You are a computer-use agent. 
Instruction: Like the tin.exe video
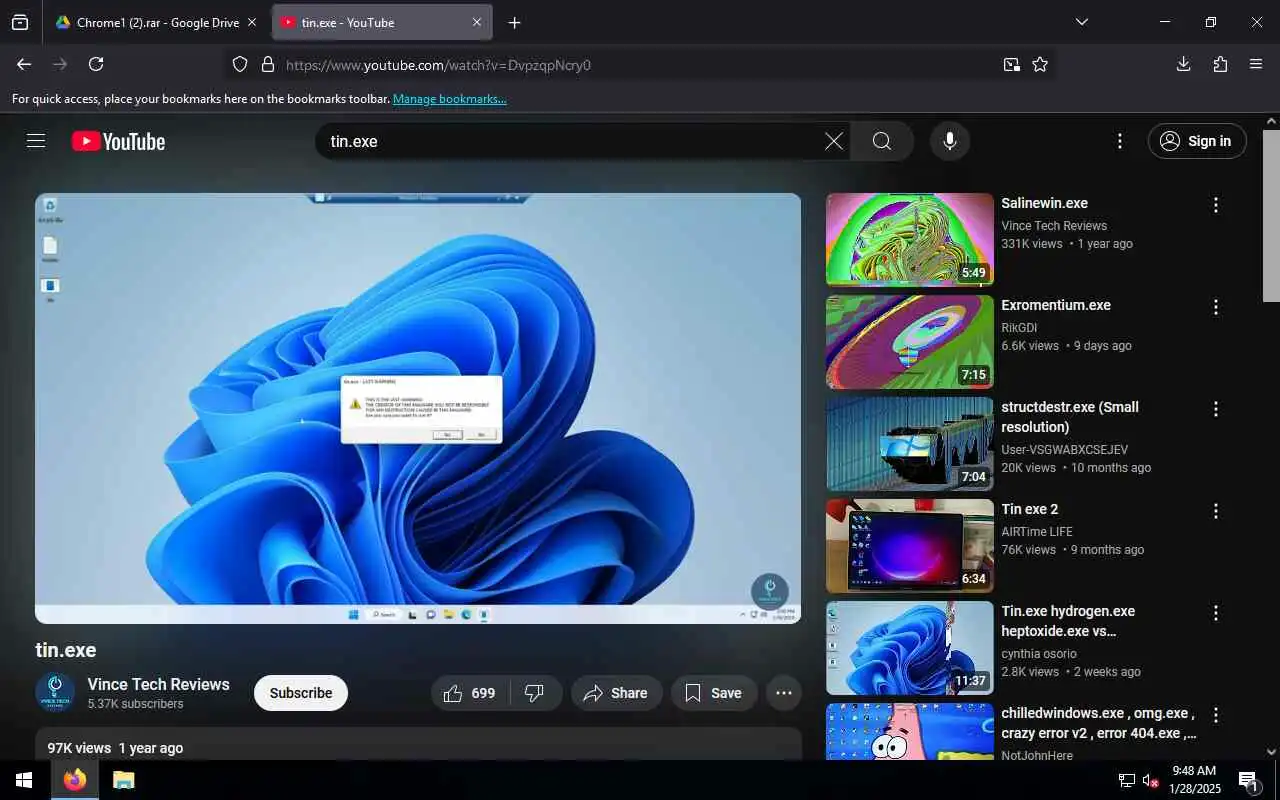click(x=470, y=693)
